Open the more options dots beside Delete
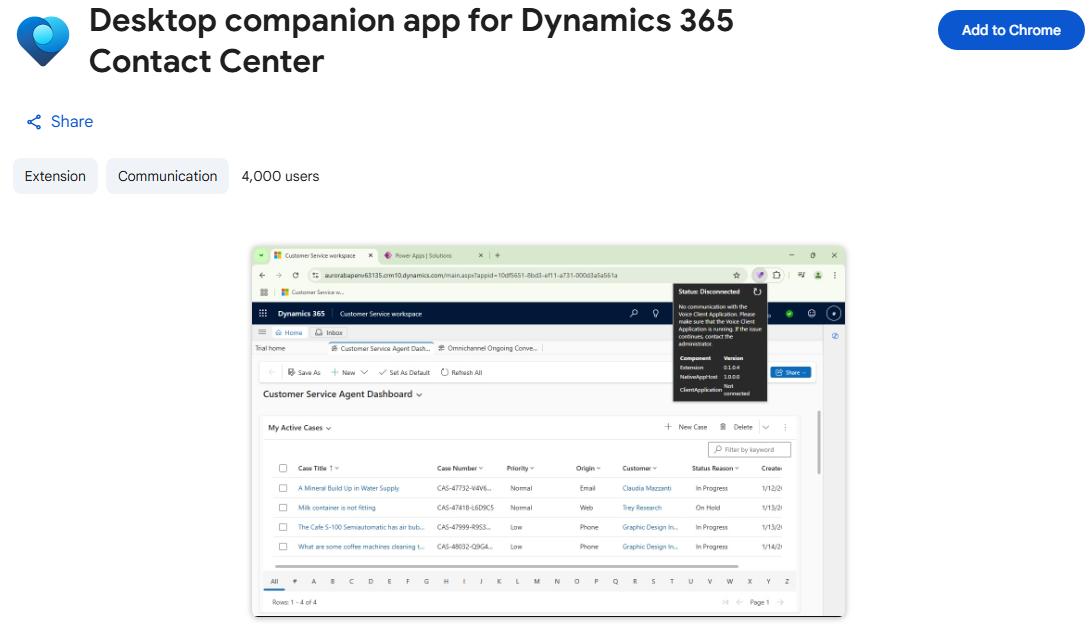The width and height of the screenshot is (1089, 632). pyautogui.click(x=785, y=427)
